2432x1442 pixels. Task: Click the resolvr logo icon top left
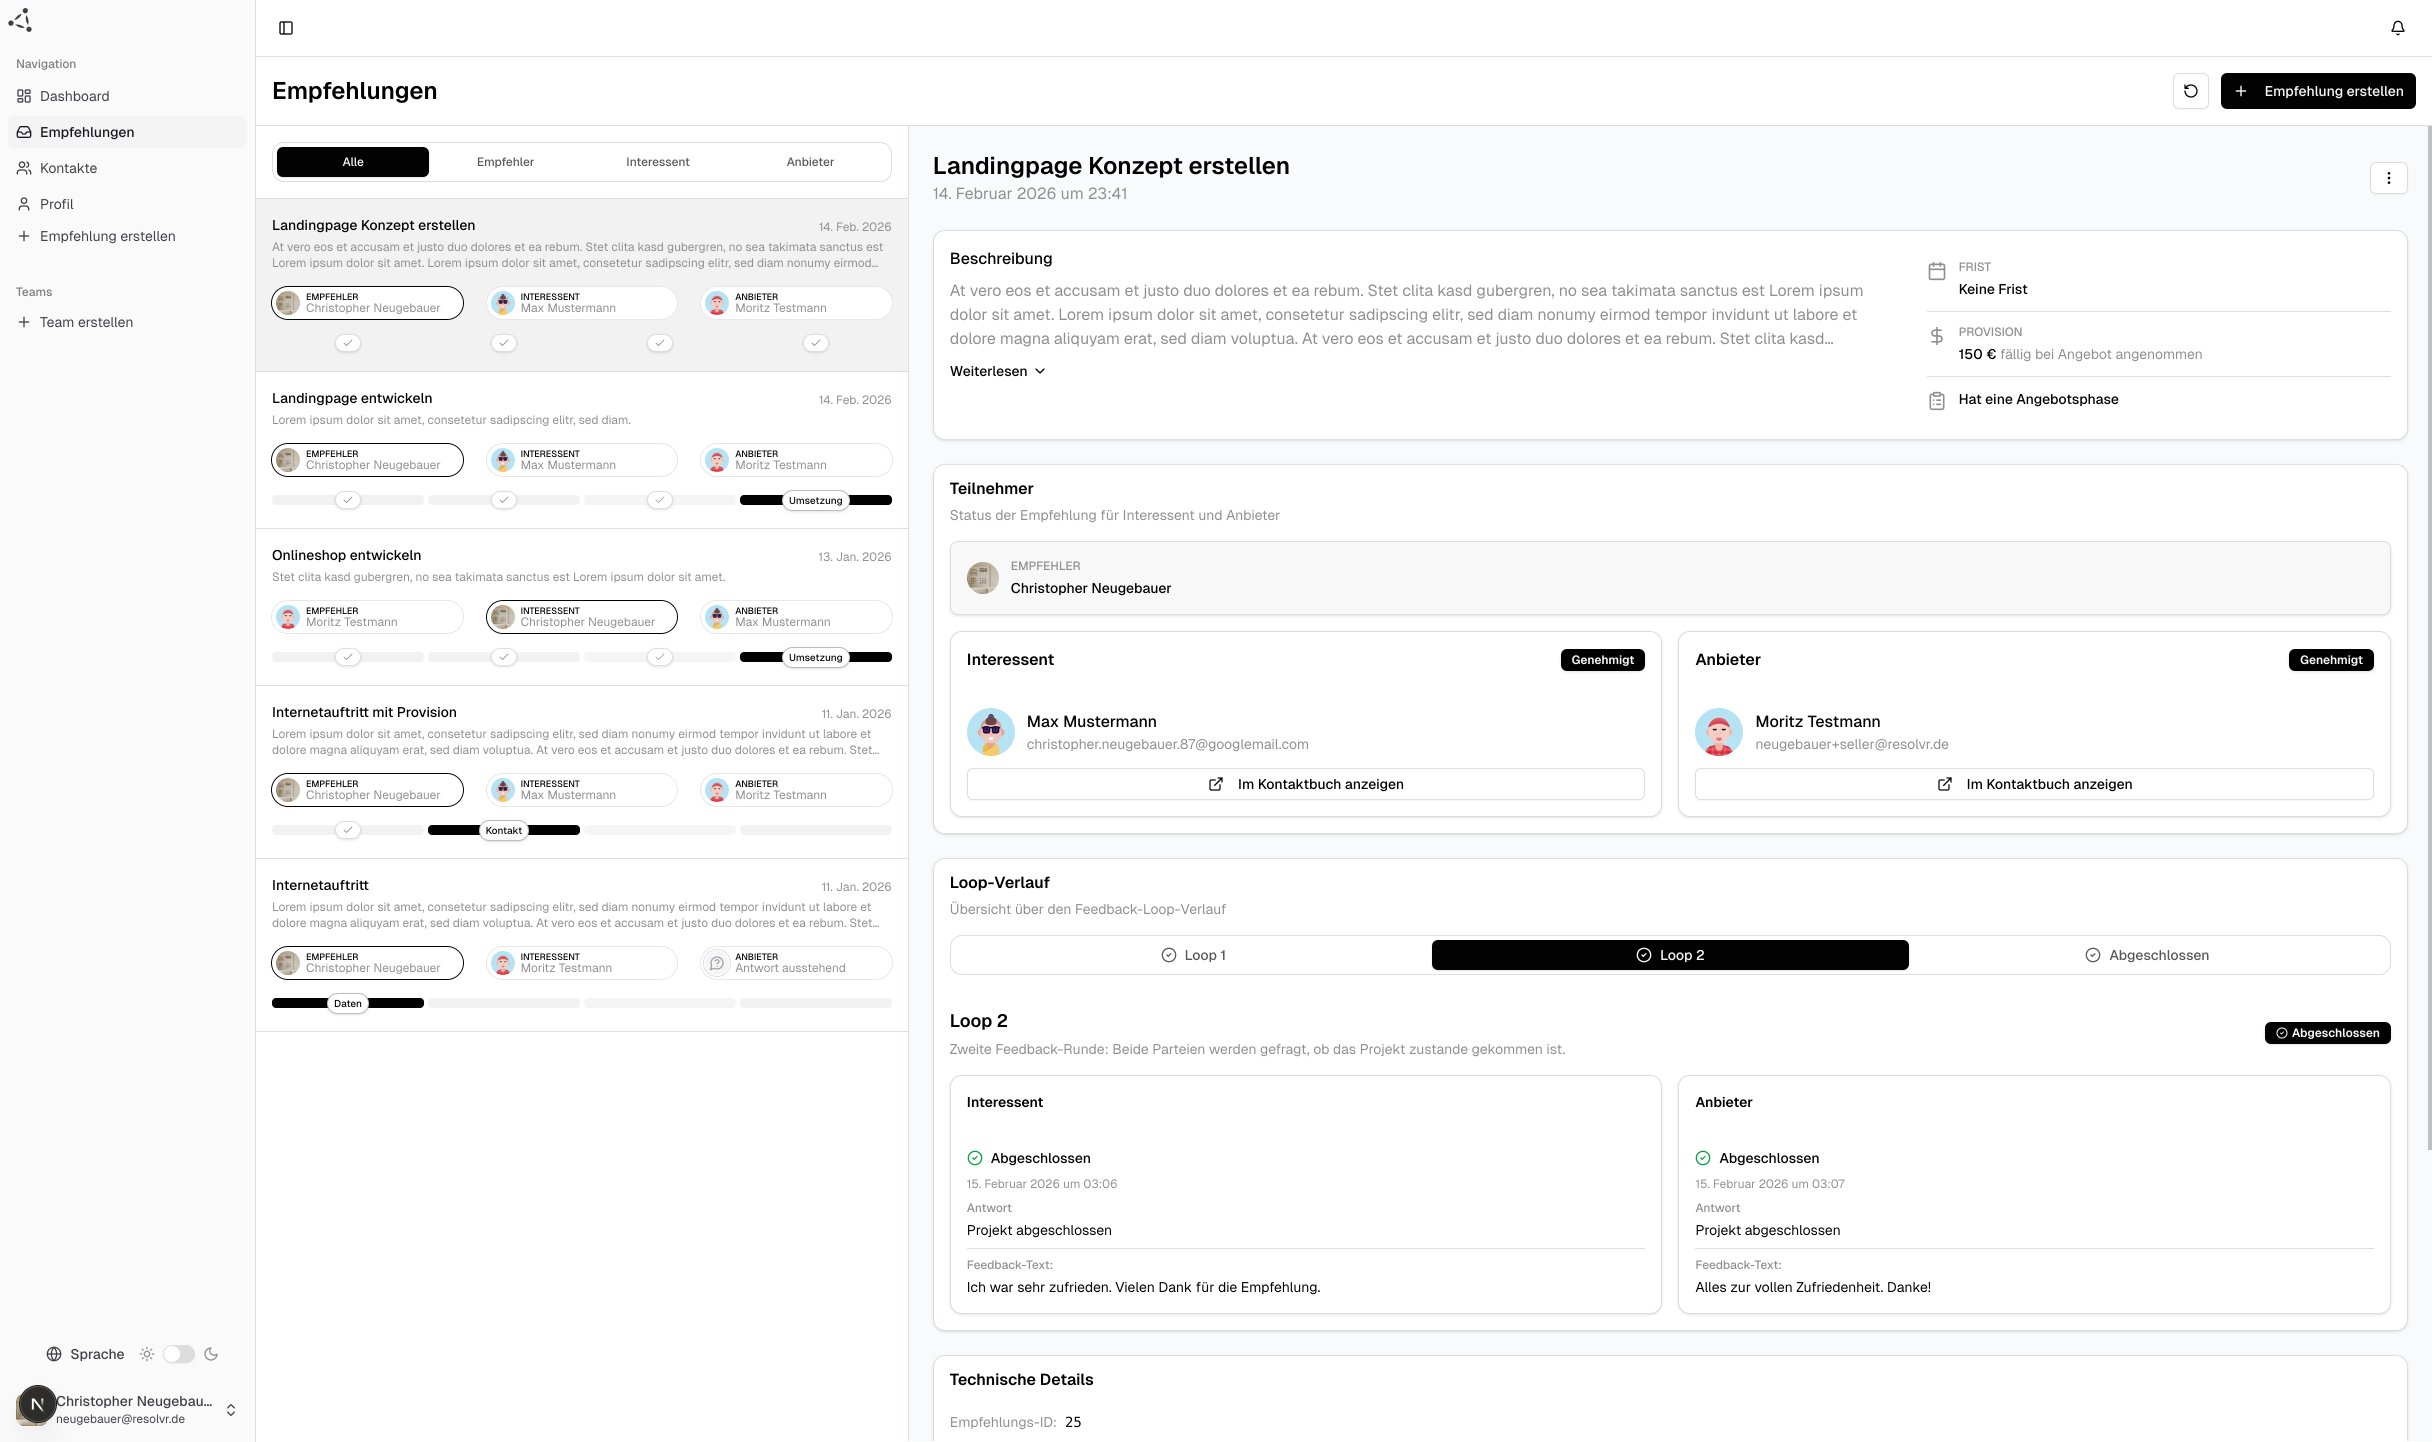click(21, 20)
